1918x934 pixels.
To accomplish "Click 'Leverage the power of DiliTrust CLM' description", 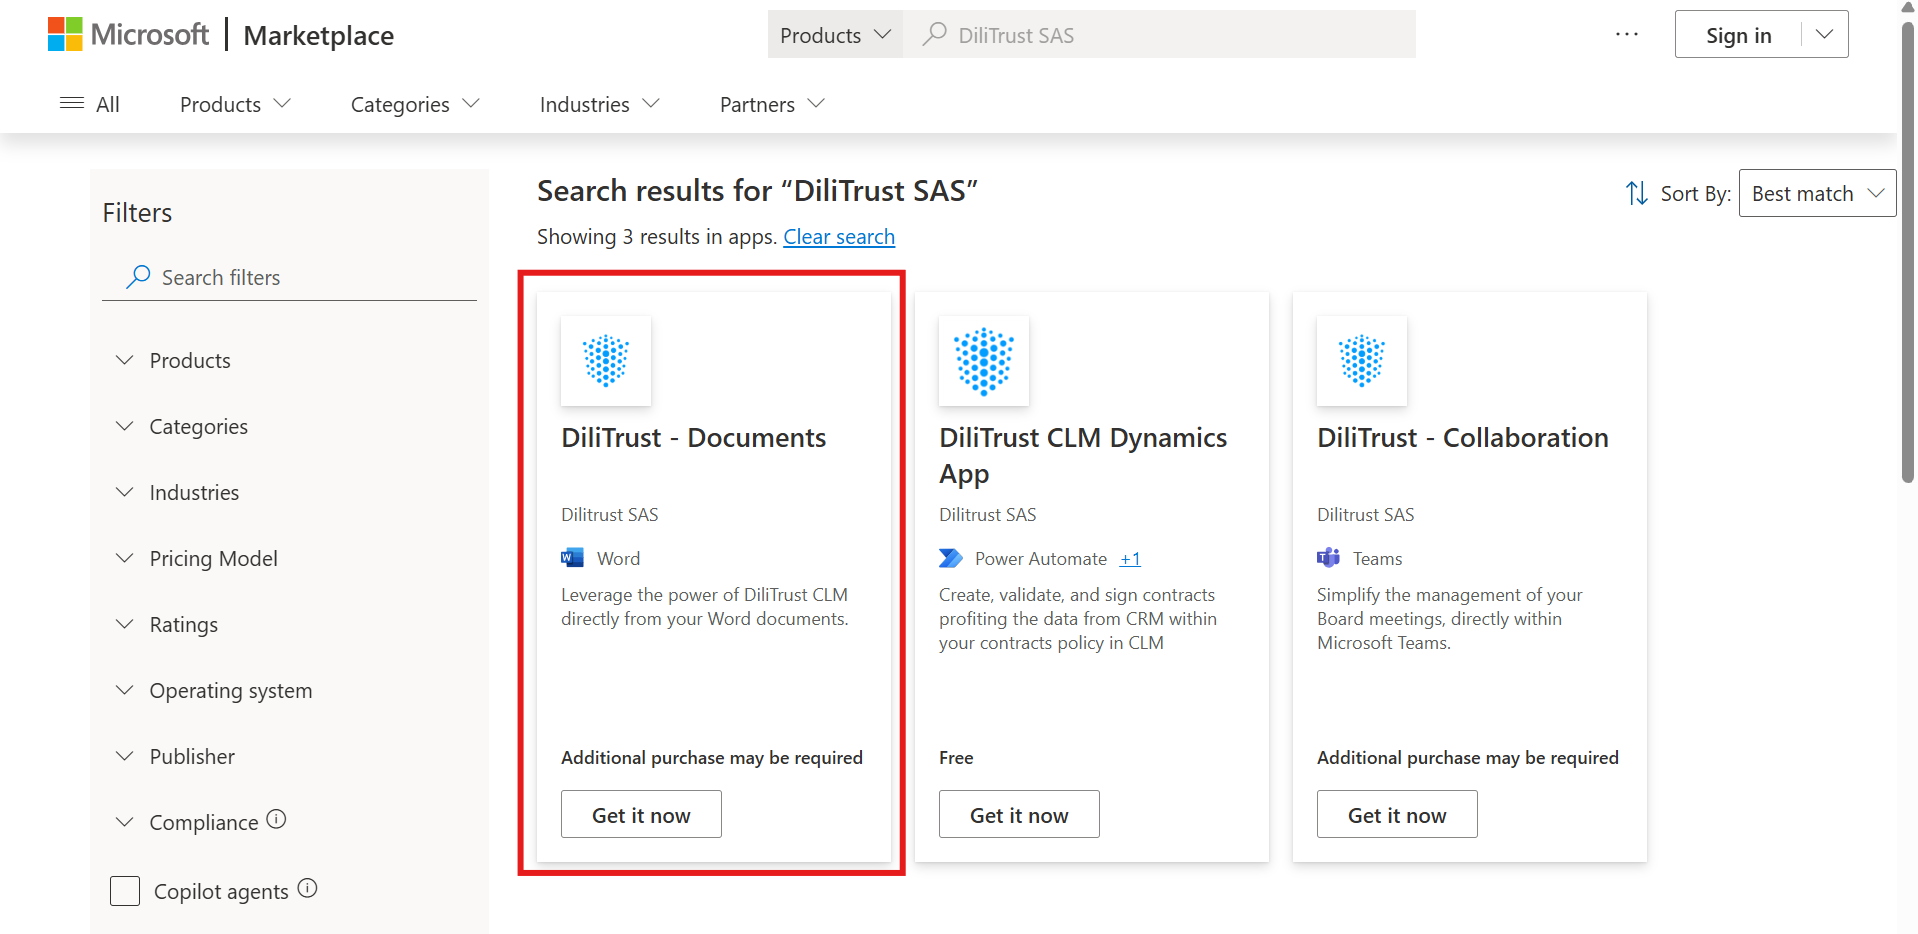I will (705, 607).
